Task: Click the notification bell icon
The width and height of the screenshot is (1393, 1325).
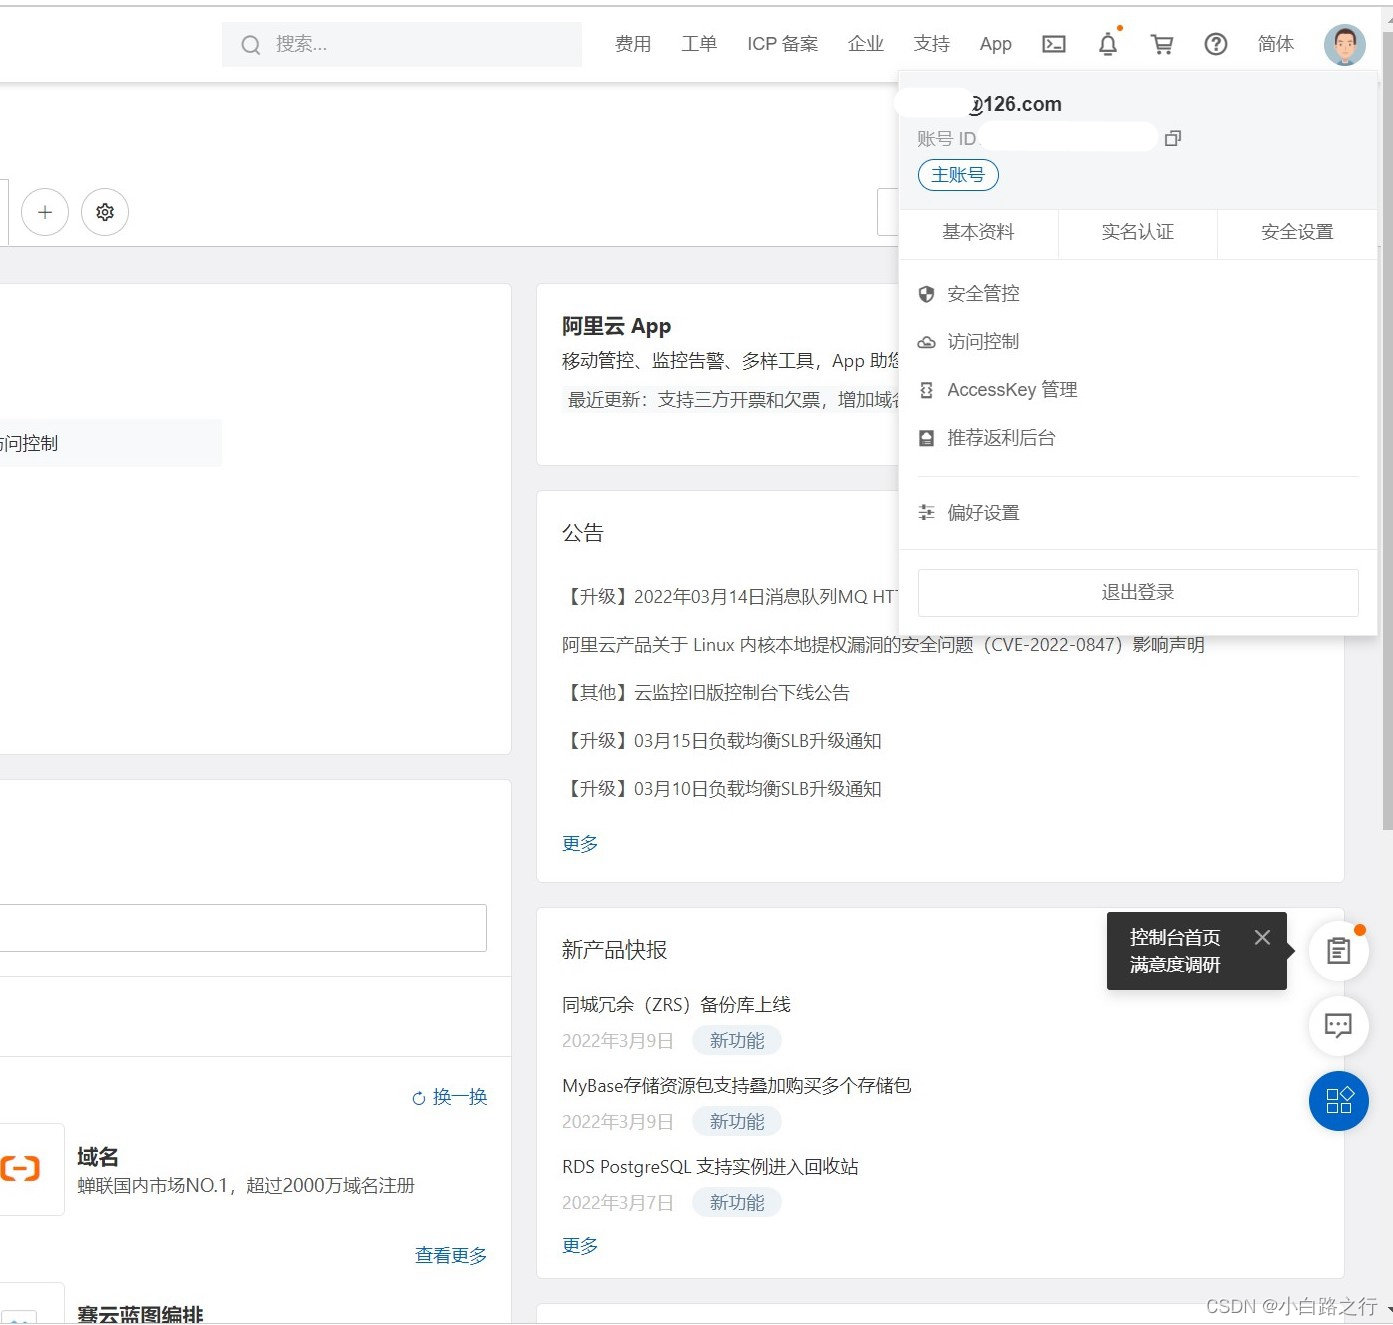Action: 1108,44
